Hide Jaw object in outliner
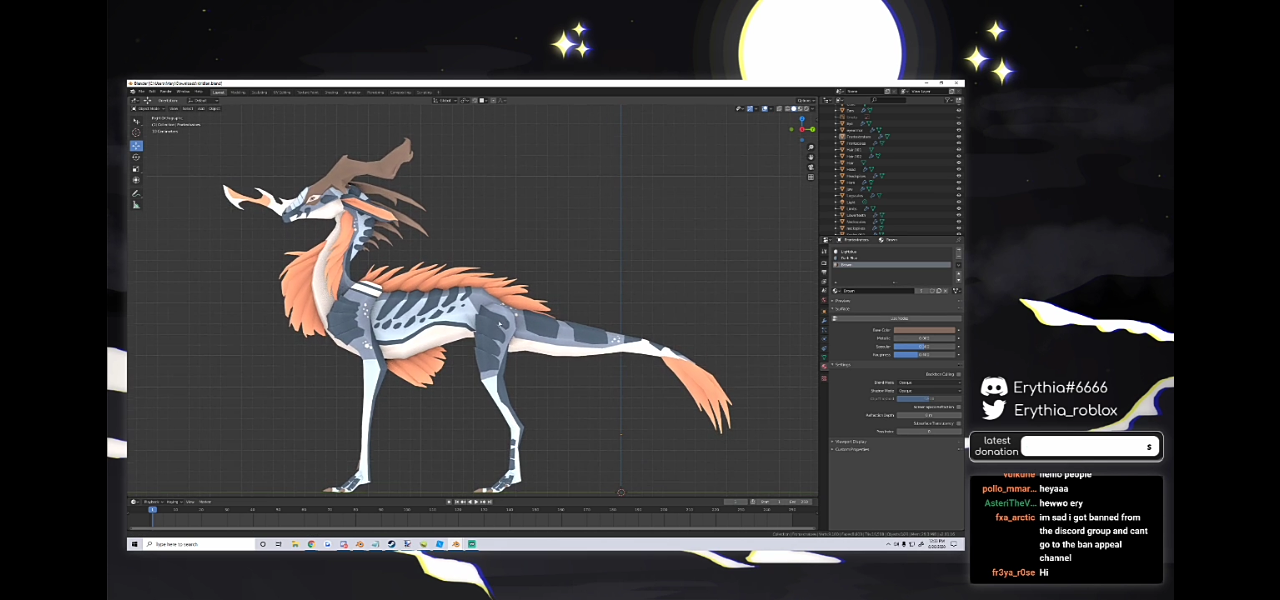Image resolution: width=1280 pixels, height=600 pixels. click(x=959, y=189)
